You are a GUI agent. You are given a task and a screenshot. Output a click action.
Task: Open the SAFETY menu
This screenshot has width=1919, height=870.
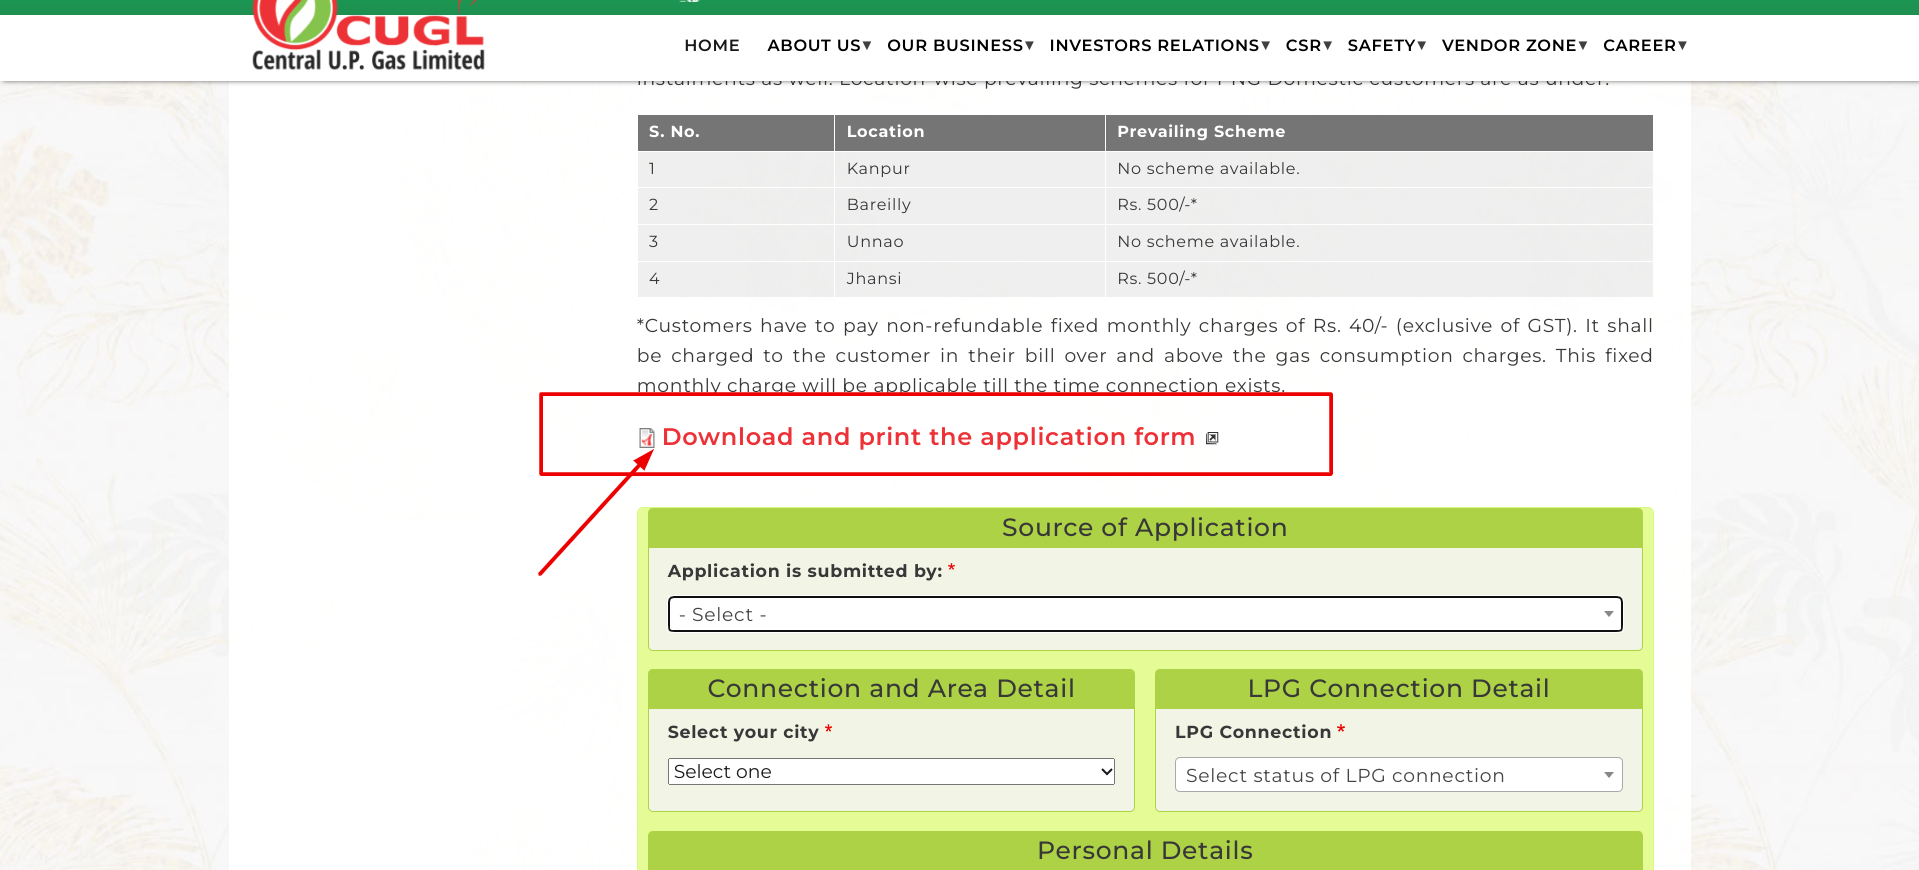point(1385,45)
